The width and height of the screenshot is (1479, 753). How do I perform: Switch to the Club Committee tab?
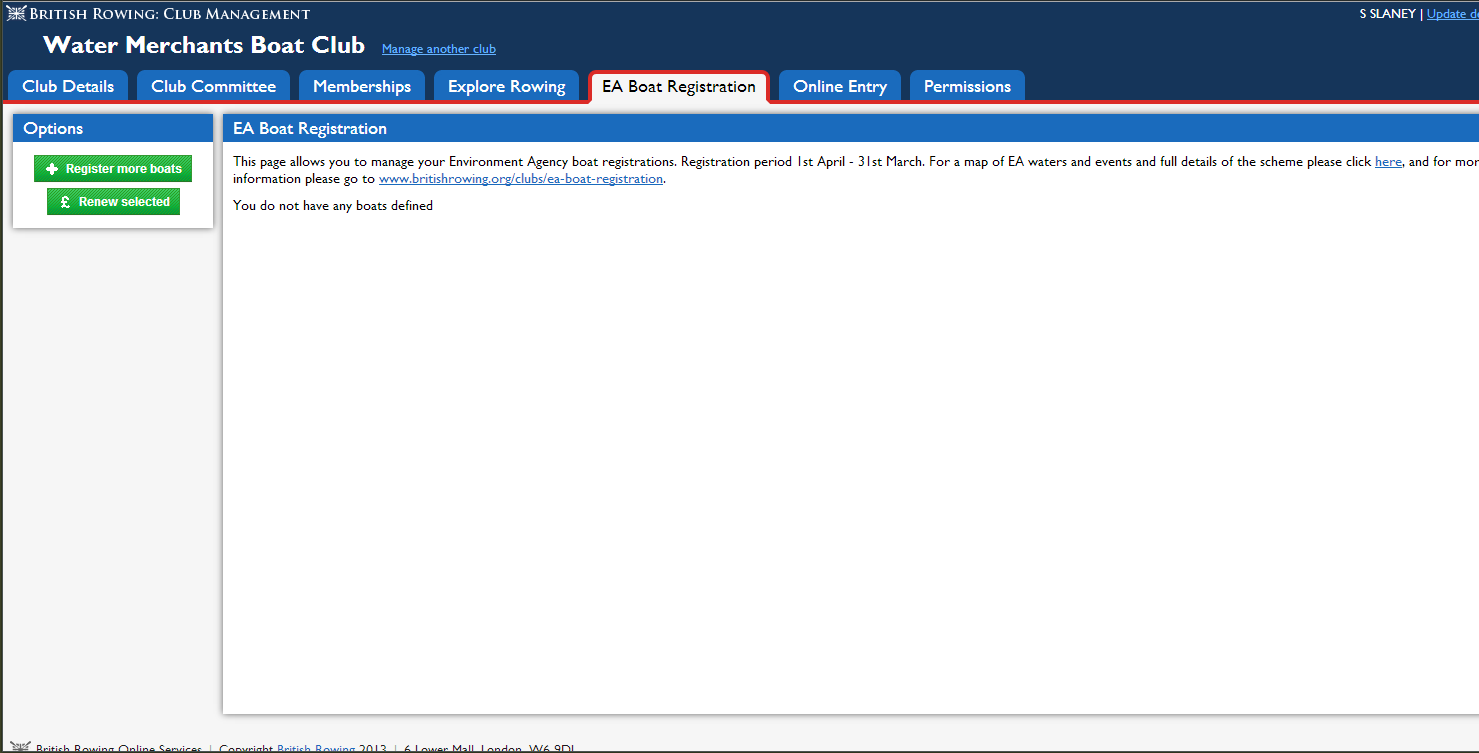tap(213, 86)
